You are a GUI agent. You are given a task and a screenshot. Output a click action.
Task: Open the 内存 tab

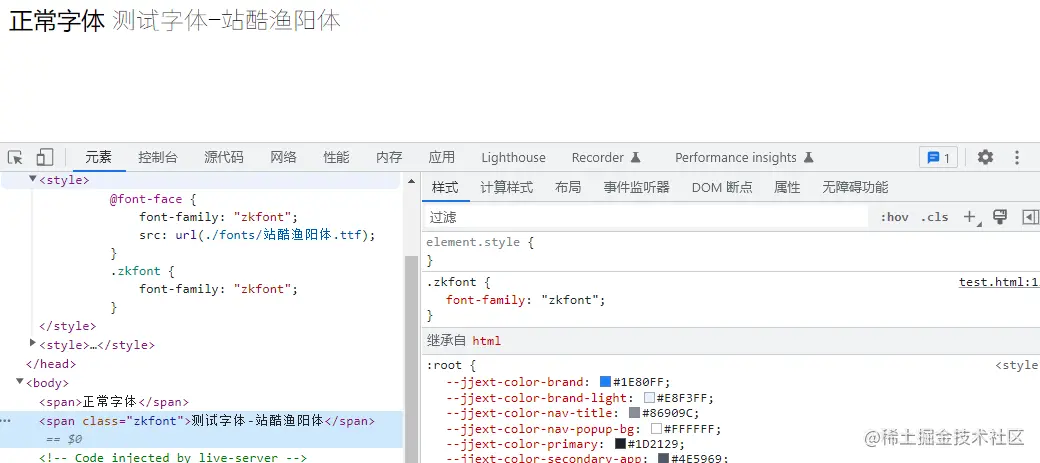click(389, 157)
